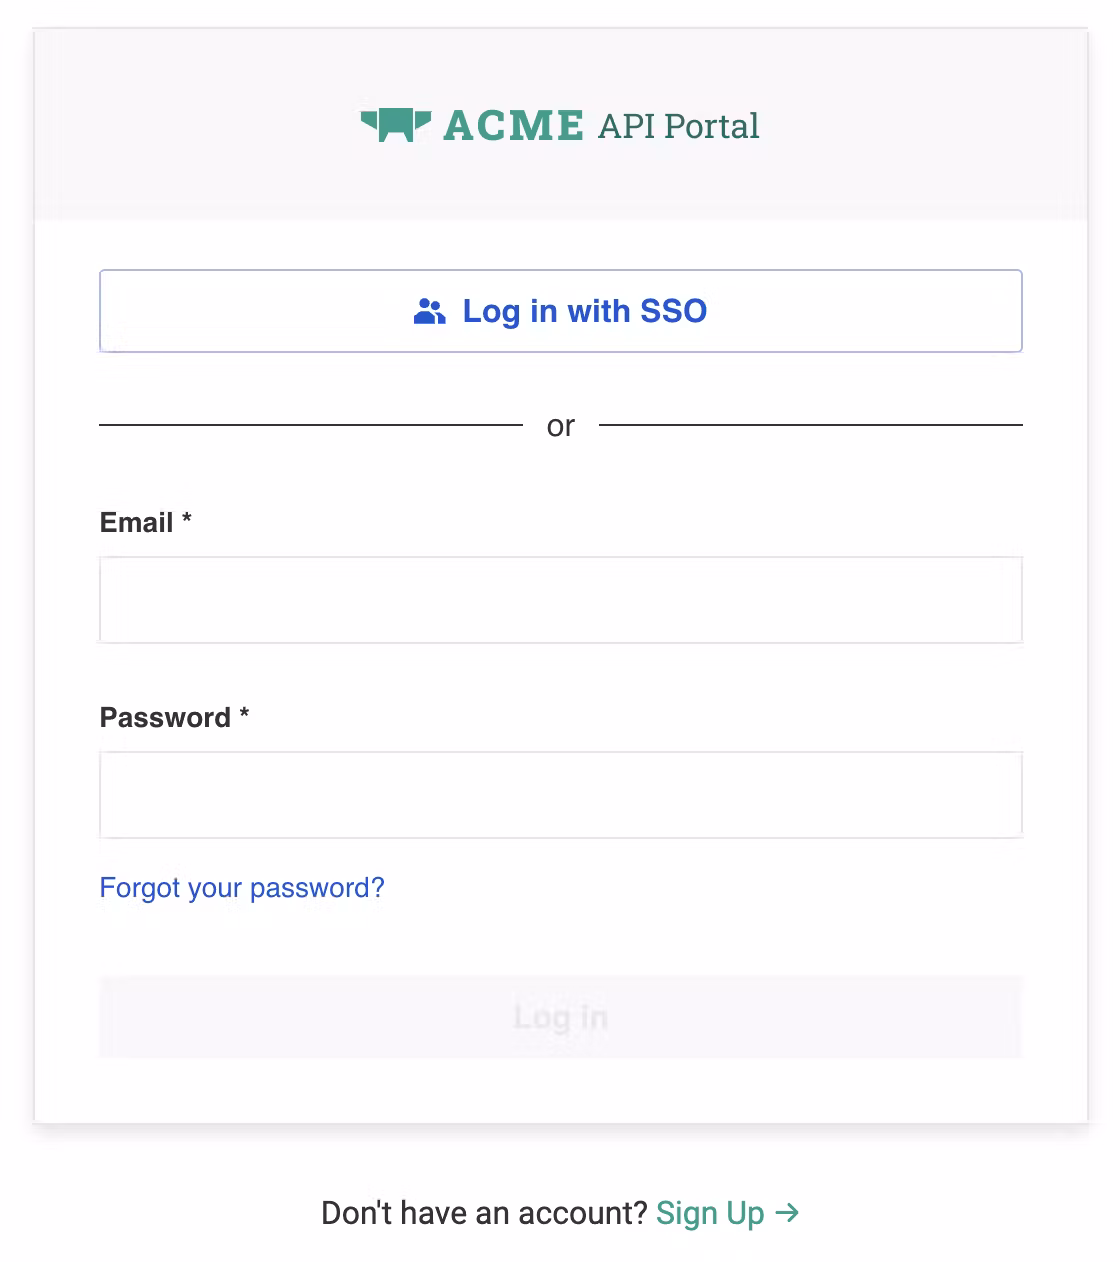1120x1262 pixels.
Task: Click the "Don't have an account?" text
Action: (484, 1213)
